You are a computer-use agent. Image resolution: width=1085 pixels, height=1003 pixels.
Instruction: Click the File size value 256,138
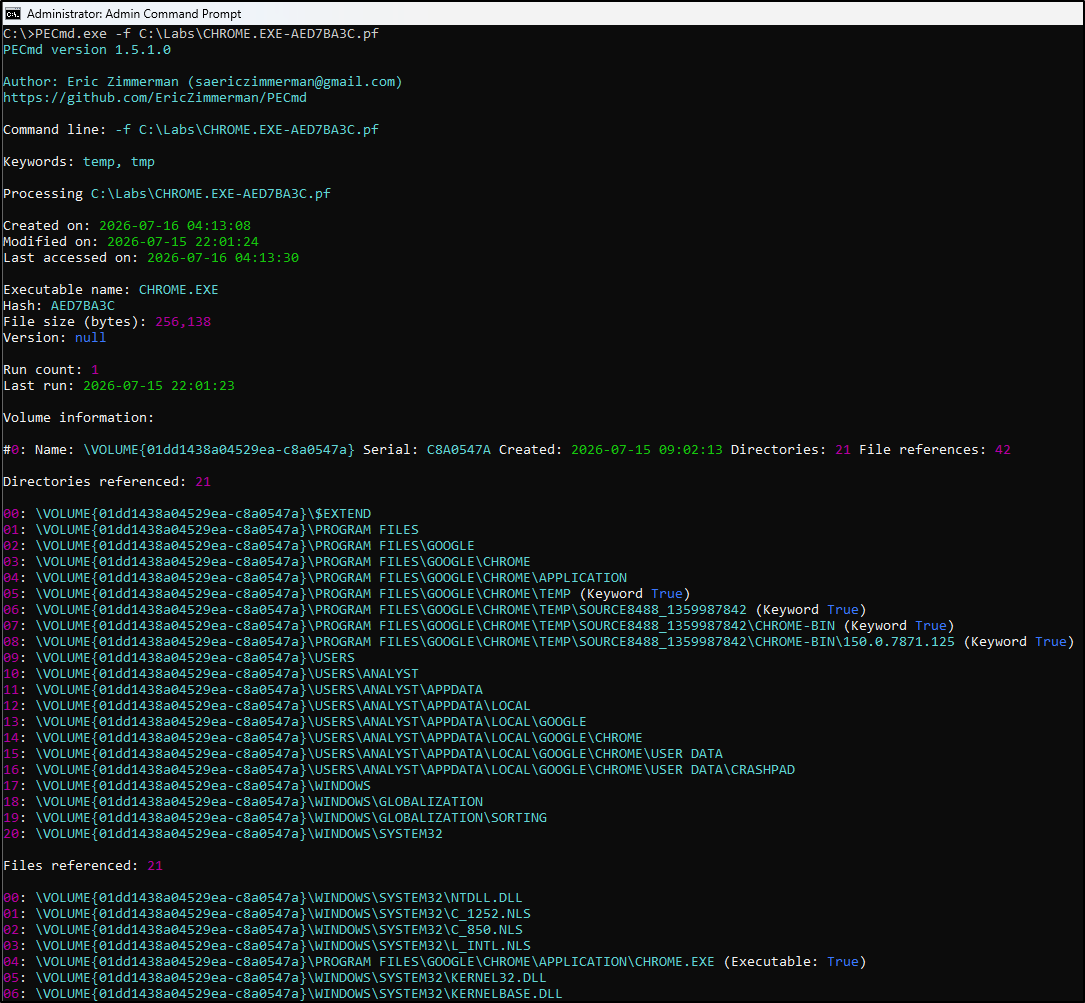coord(183,321)
